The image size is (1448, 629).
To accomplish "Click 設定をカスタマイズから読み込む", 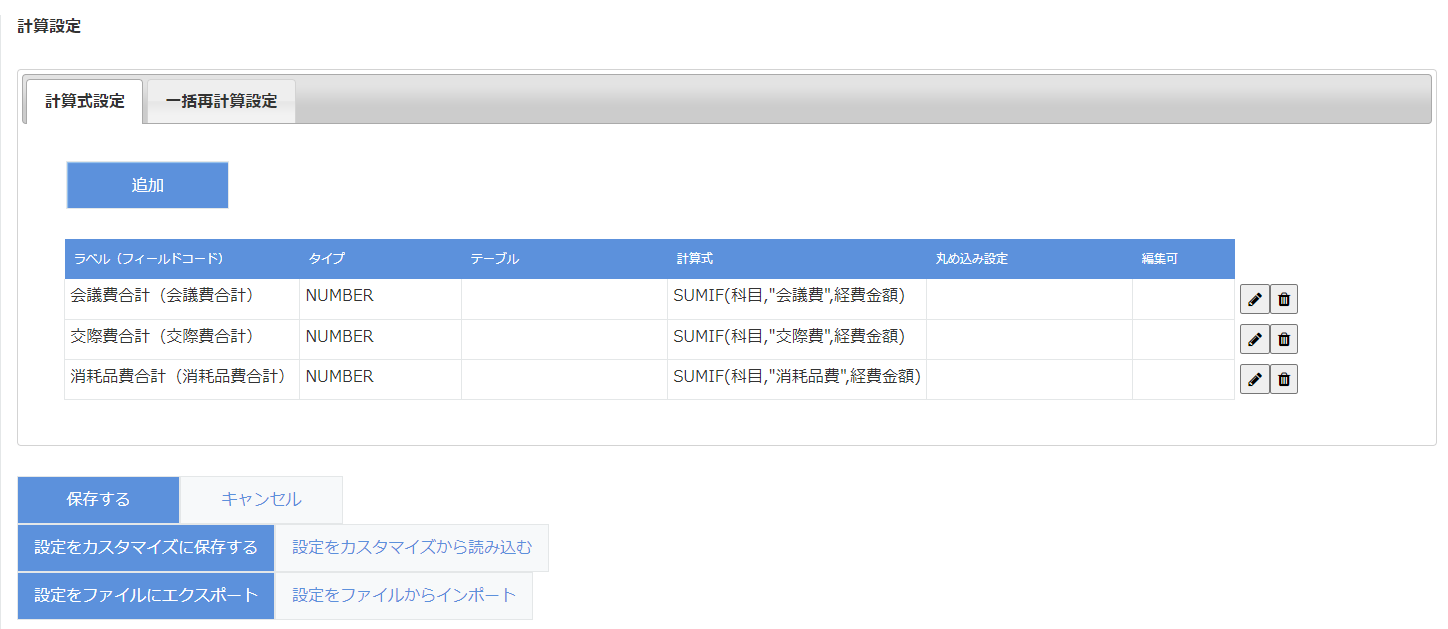I will [412, 547].
